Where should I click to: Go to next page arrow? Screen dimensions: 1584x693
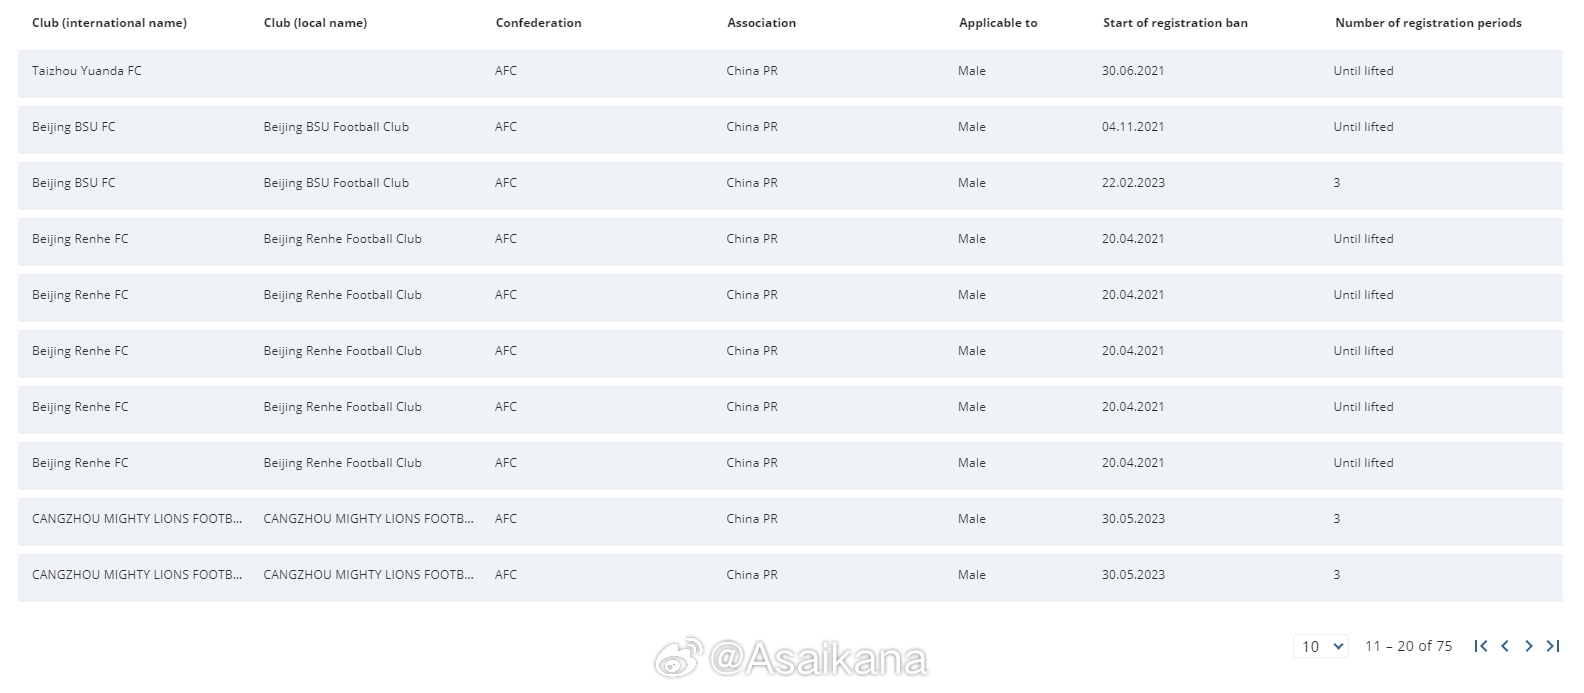pyautogui.click(x=1529, y=646)
